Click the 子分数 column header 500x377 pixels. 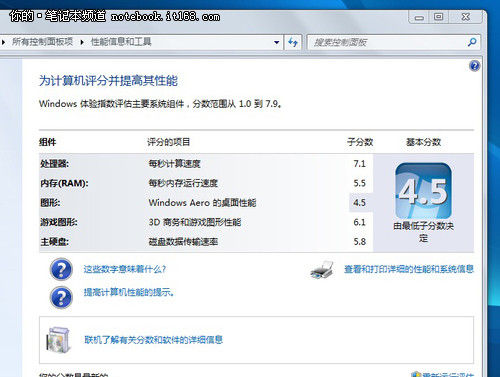pos(360,142)
